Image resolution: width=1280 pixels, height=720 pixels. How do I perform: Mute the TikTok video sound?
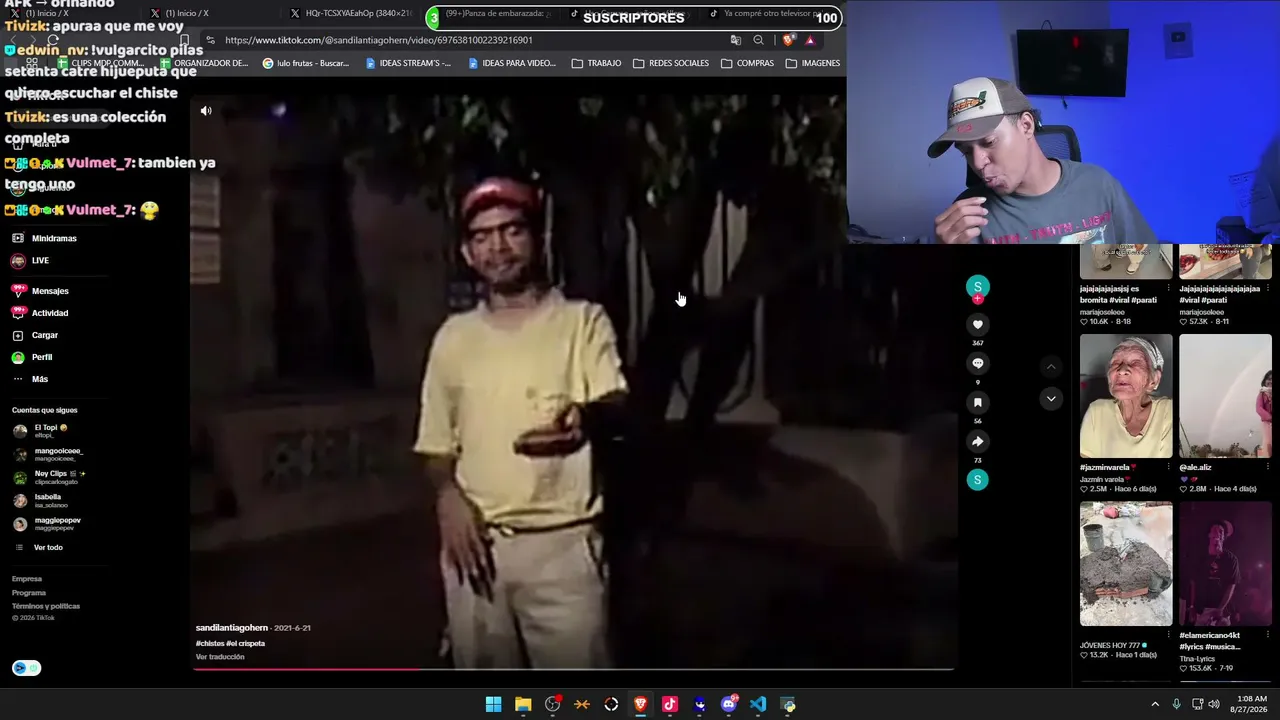pos(206,111)
